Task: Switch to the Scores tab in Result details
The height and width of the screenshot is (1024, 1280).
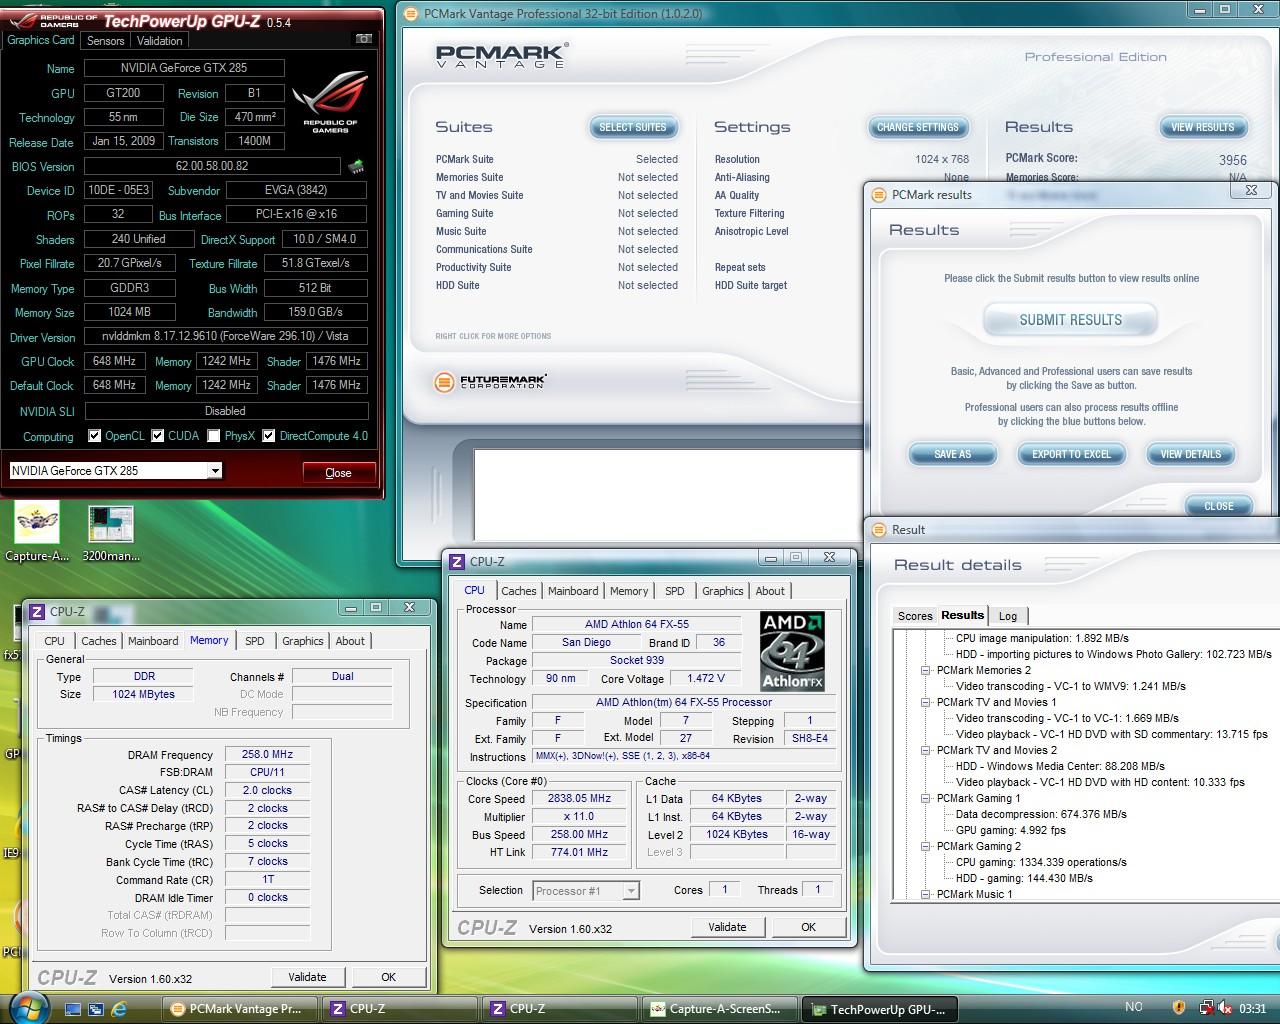Action: pos(915,616)
